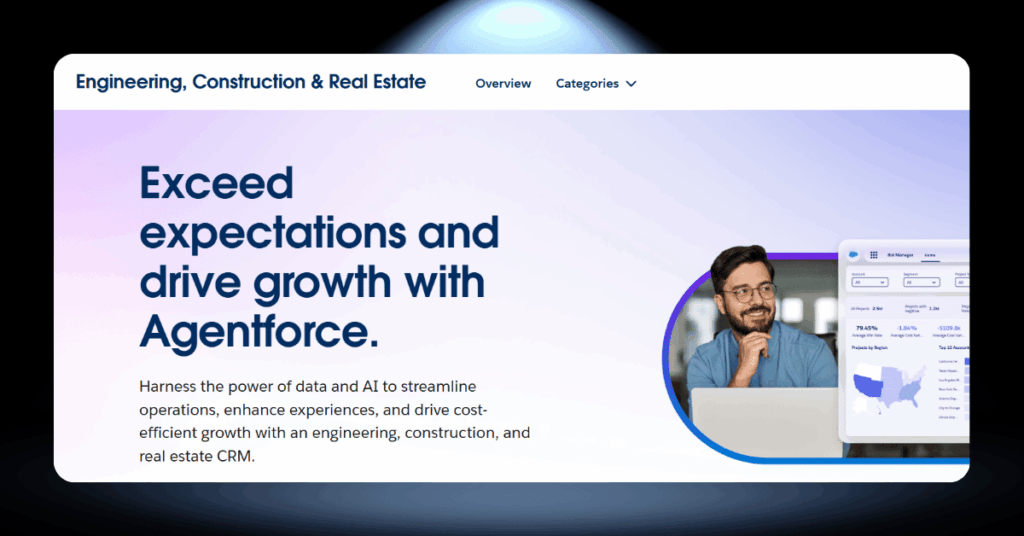Open the Segment filter dropdown
The height and width of the screenshot is (536, 1024).
click(x=921, y=282)
